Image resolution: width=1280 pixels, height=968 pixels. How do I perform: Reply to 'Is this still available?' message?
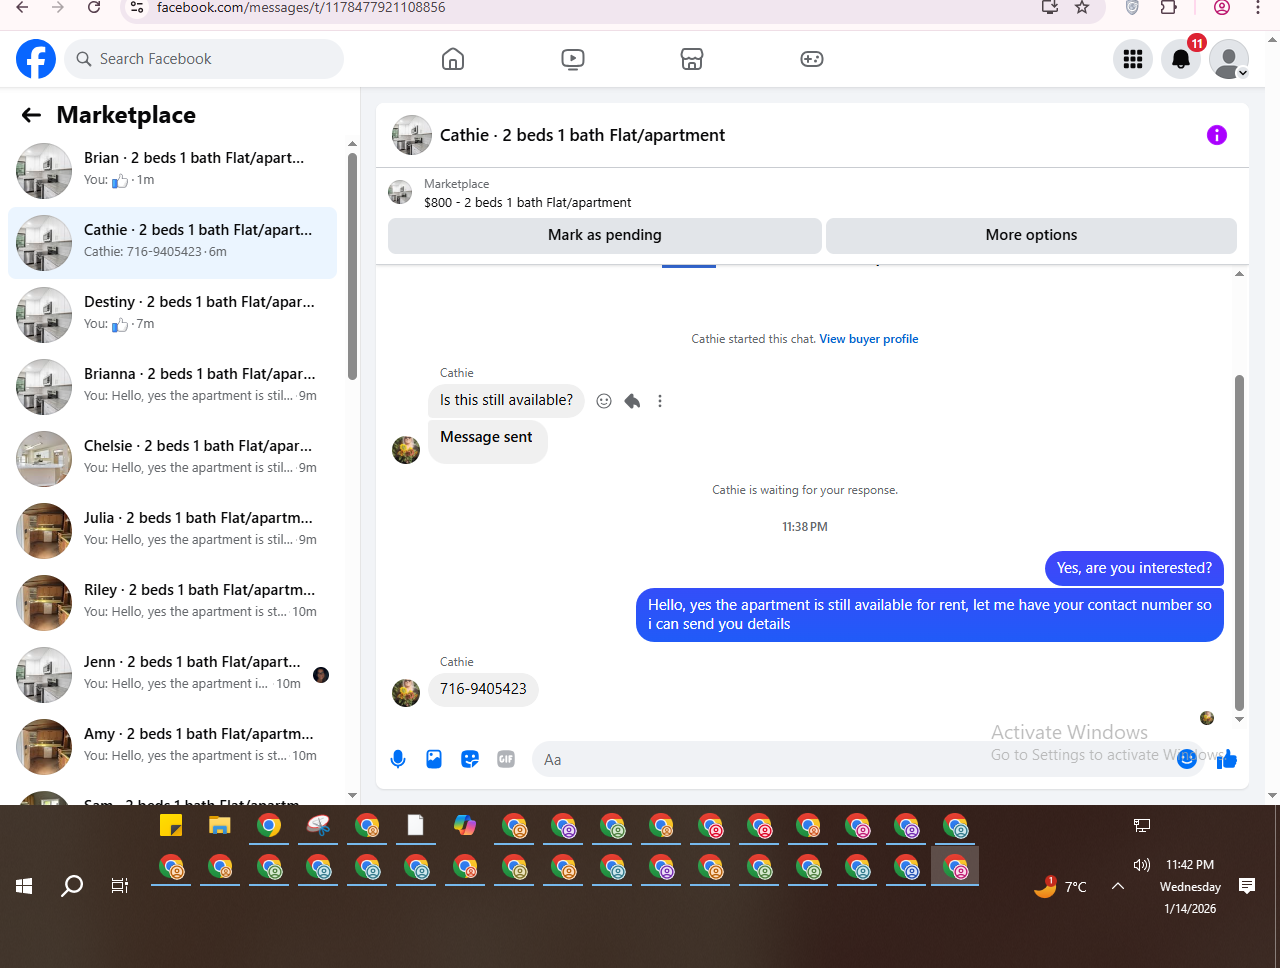[x=632, y=401]
